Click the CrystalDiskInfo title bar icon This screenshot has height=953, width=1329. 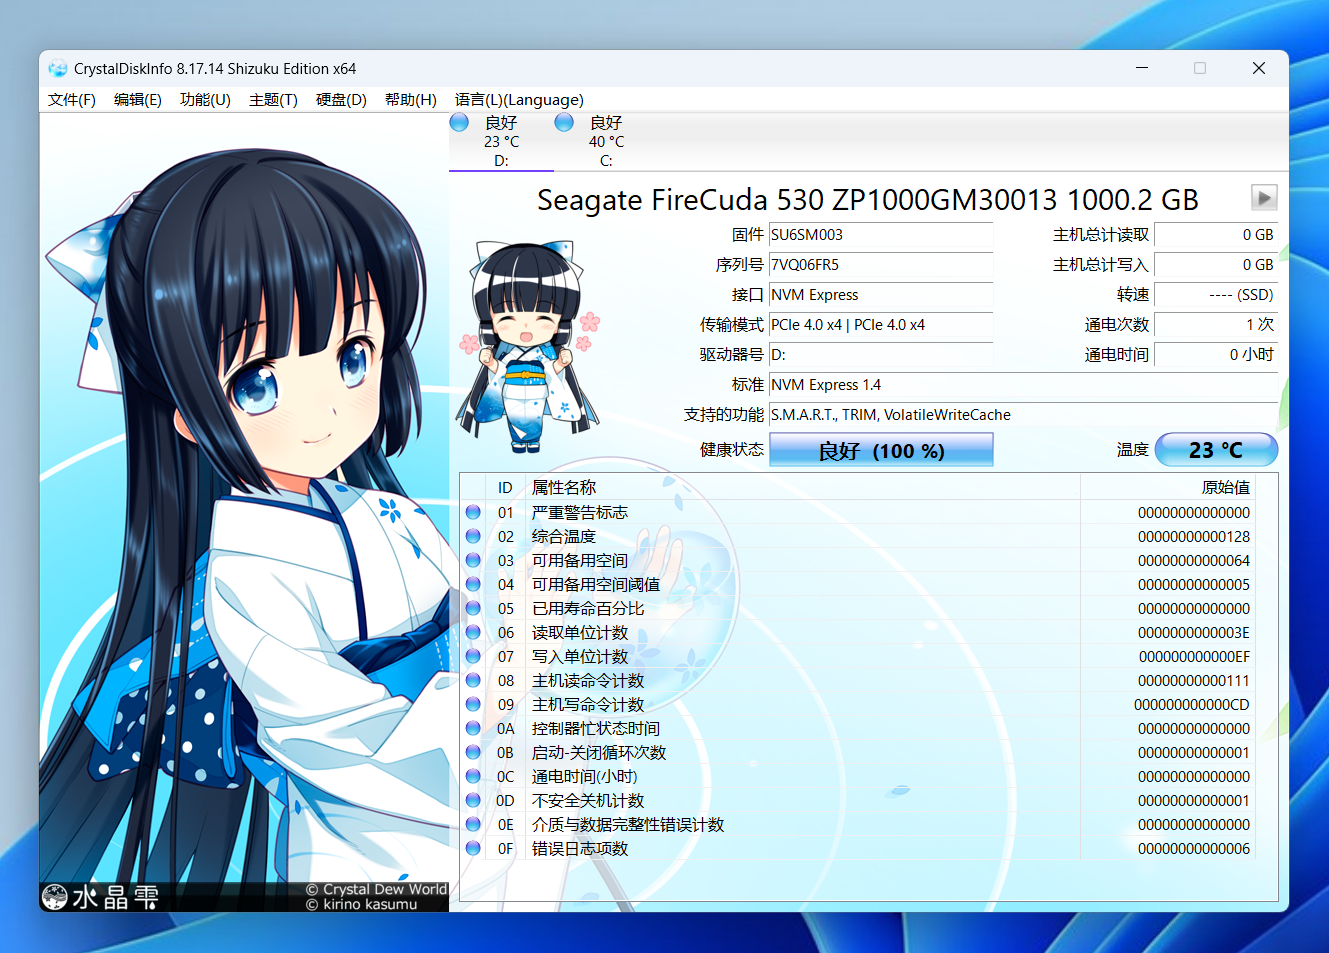tap(58, 68)
